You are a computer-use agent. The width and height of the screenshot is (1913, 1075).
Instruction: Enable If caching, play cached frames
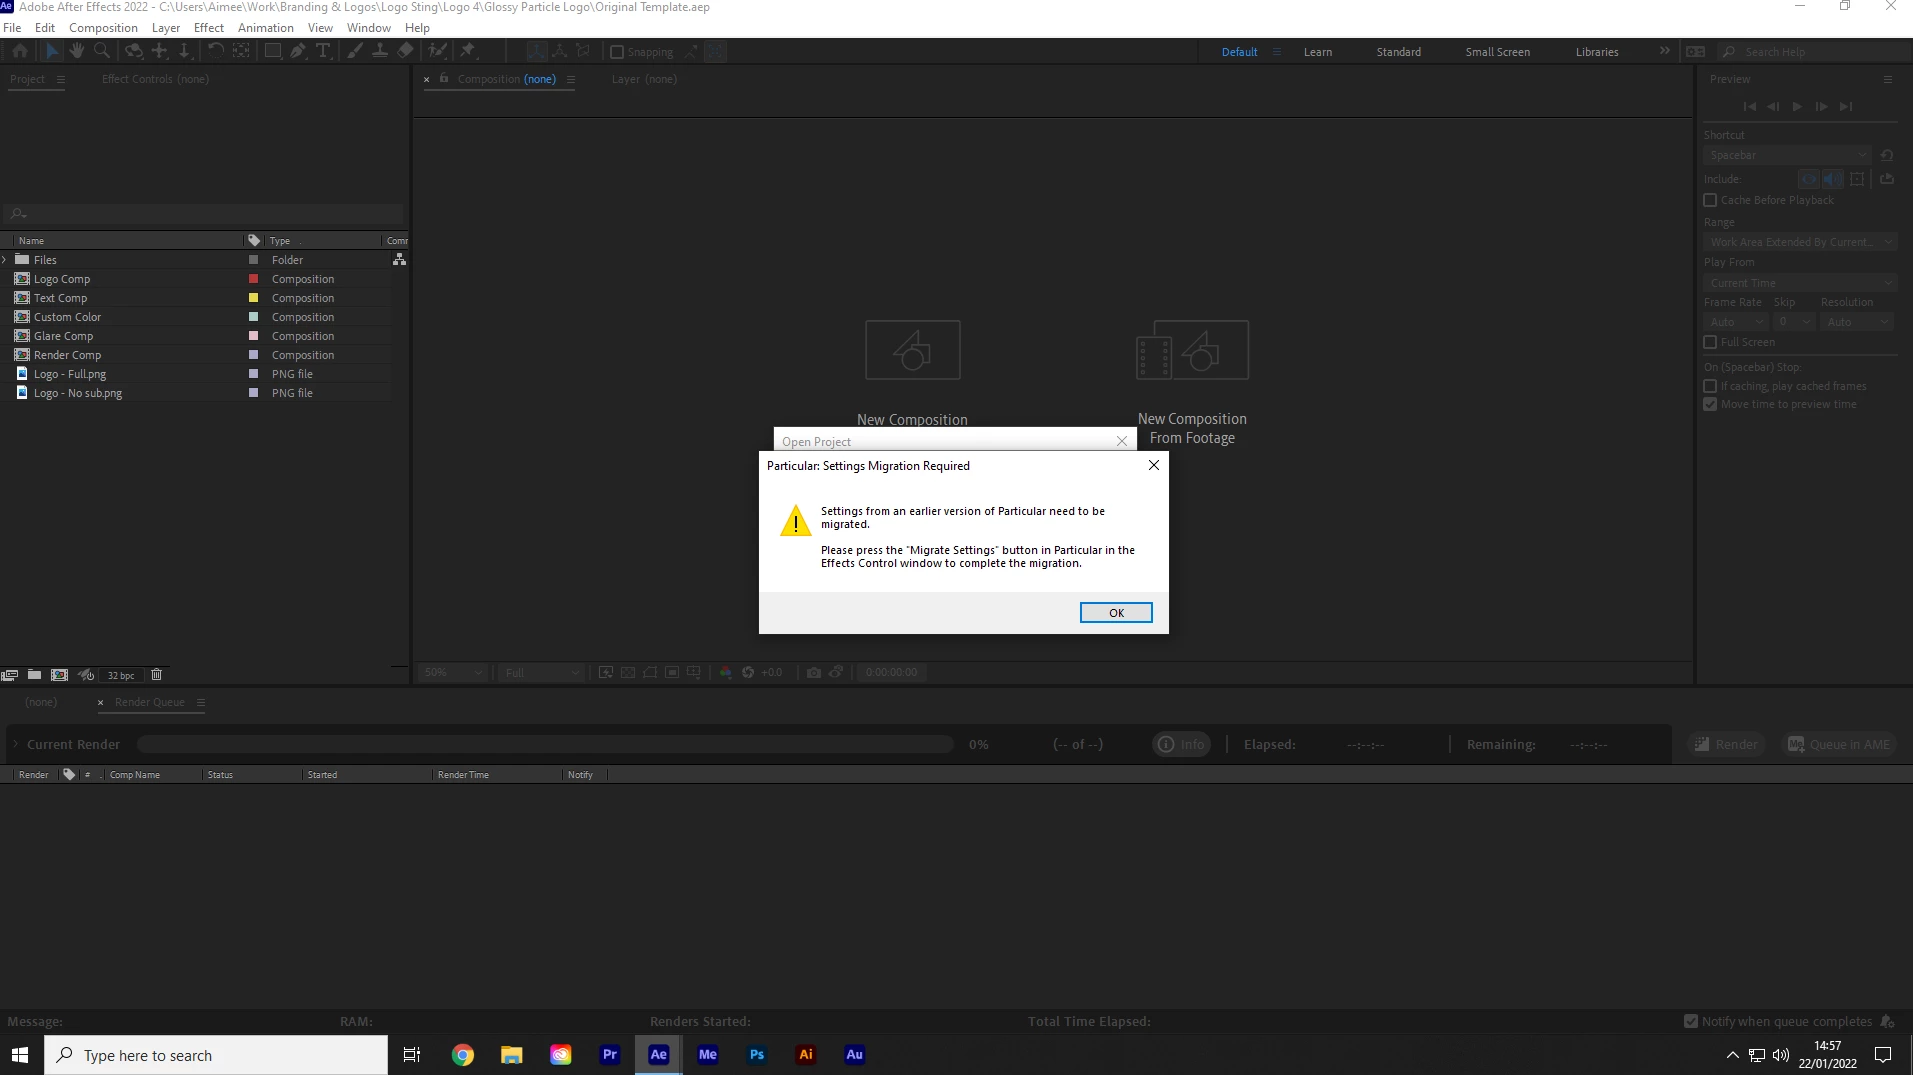(x=1710, y=386)
